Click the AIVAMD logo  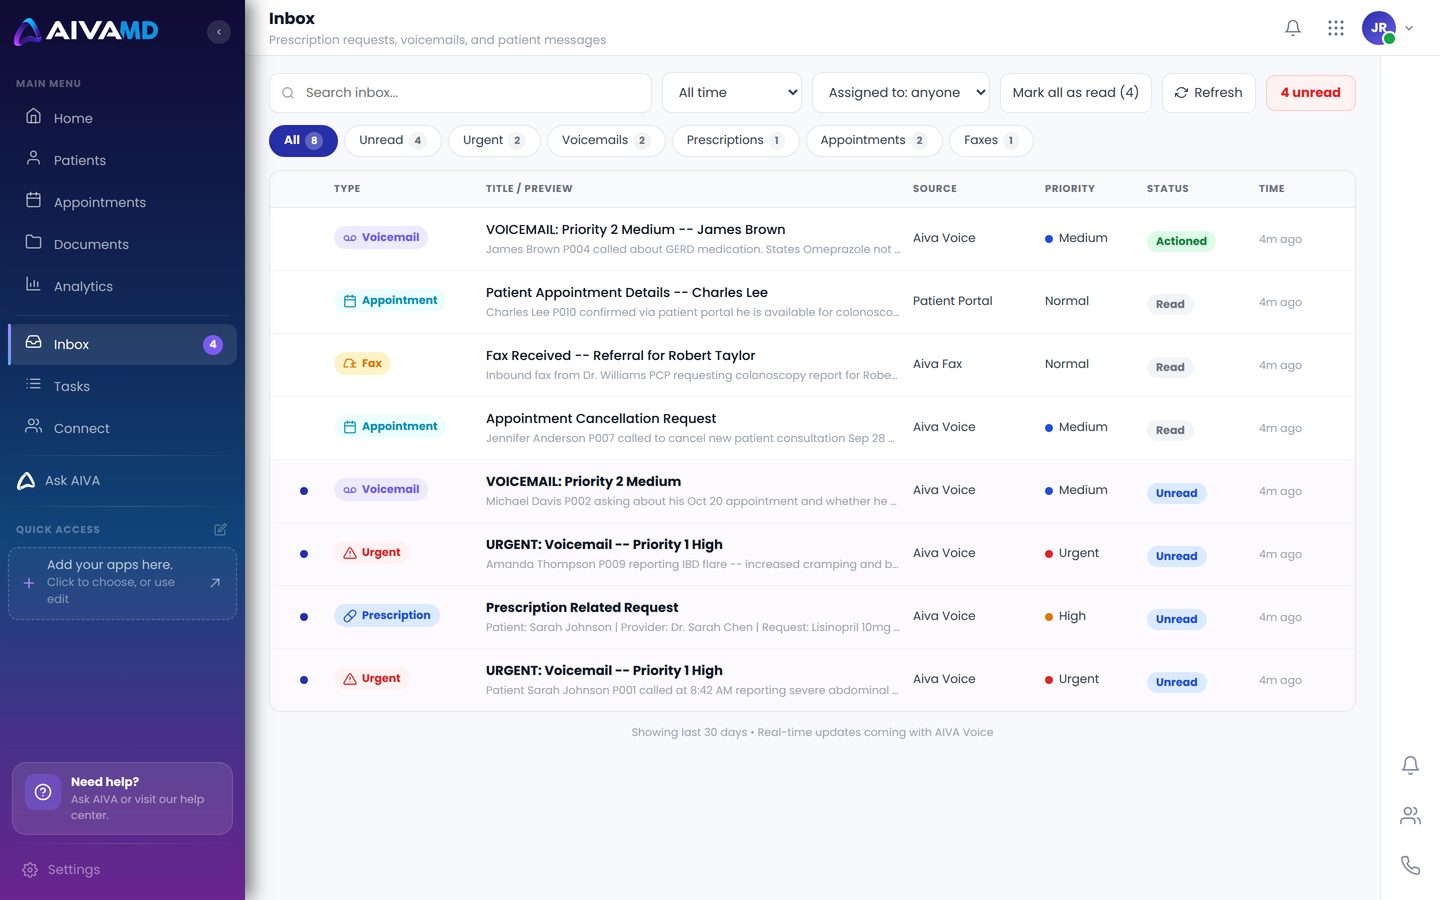tap(86, 31)
